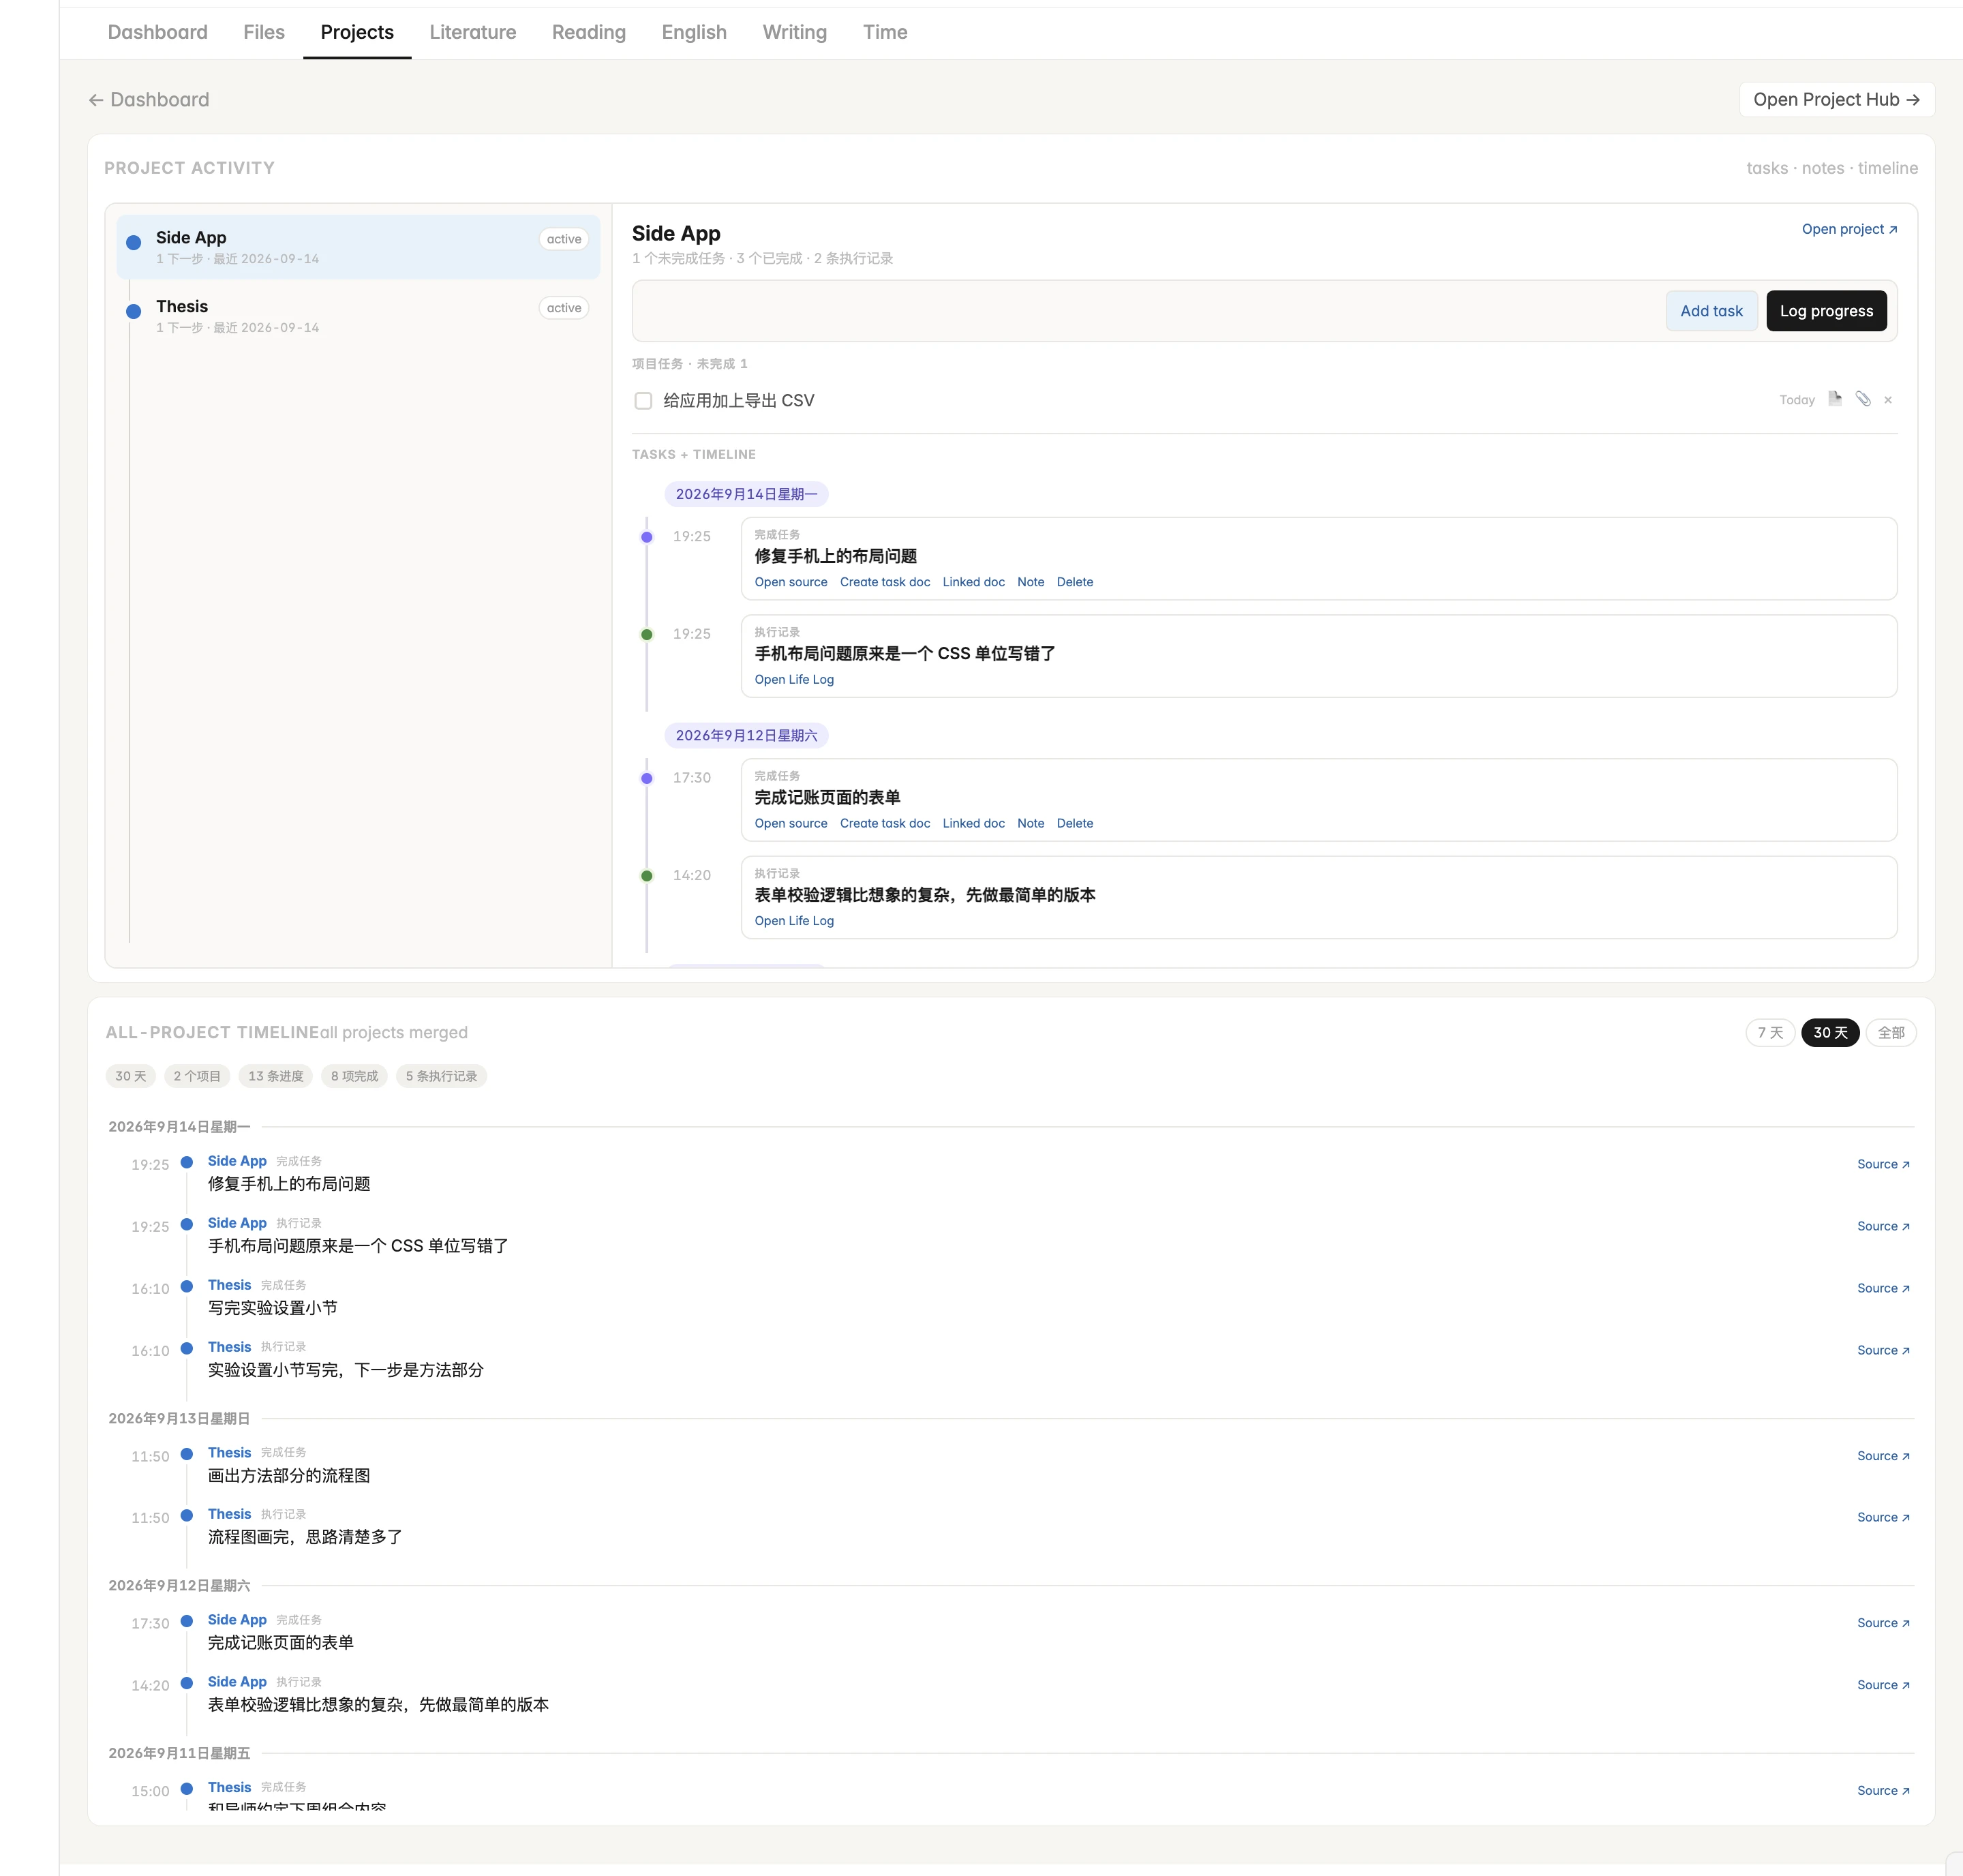The image size is (1963, 1876).
Task: Open the Reading tab
Action: click(x=589, y=32)
